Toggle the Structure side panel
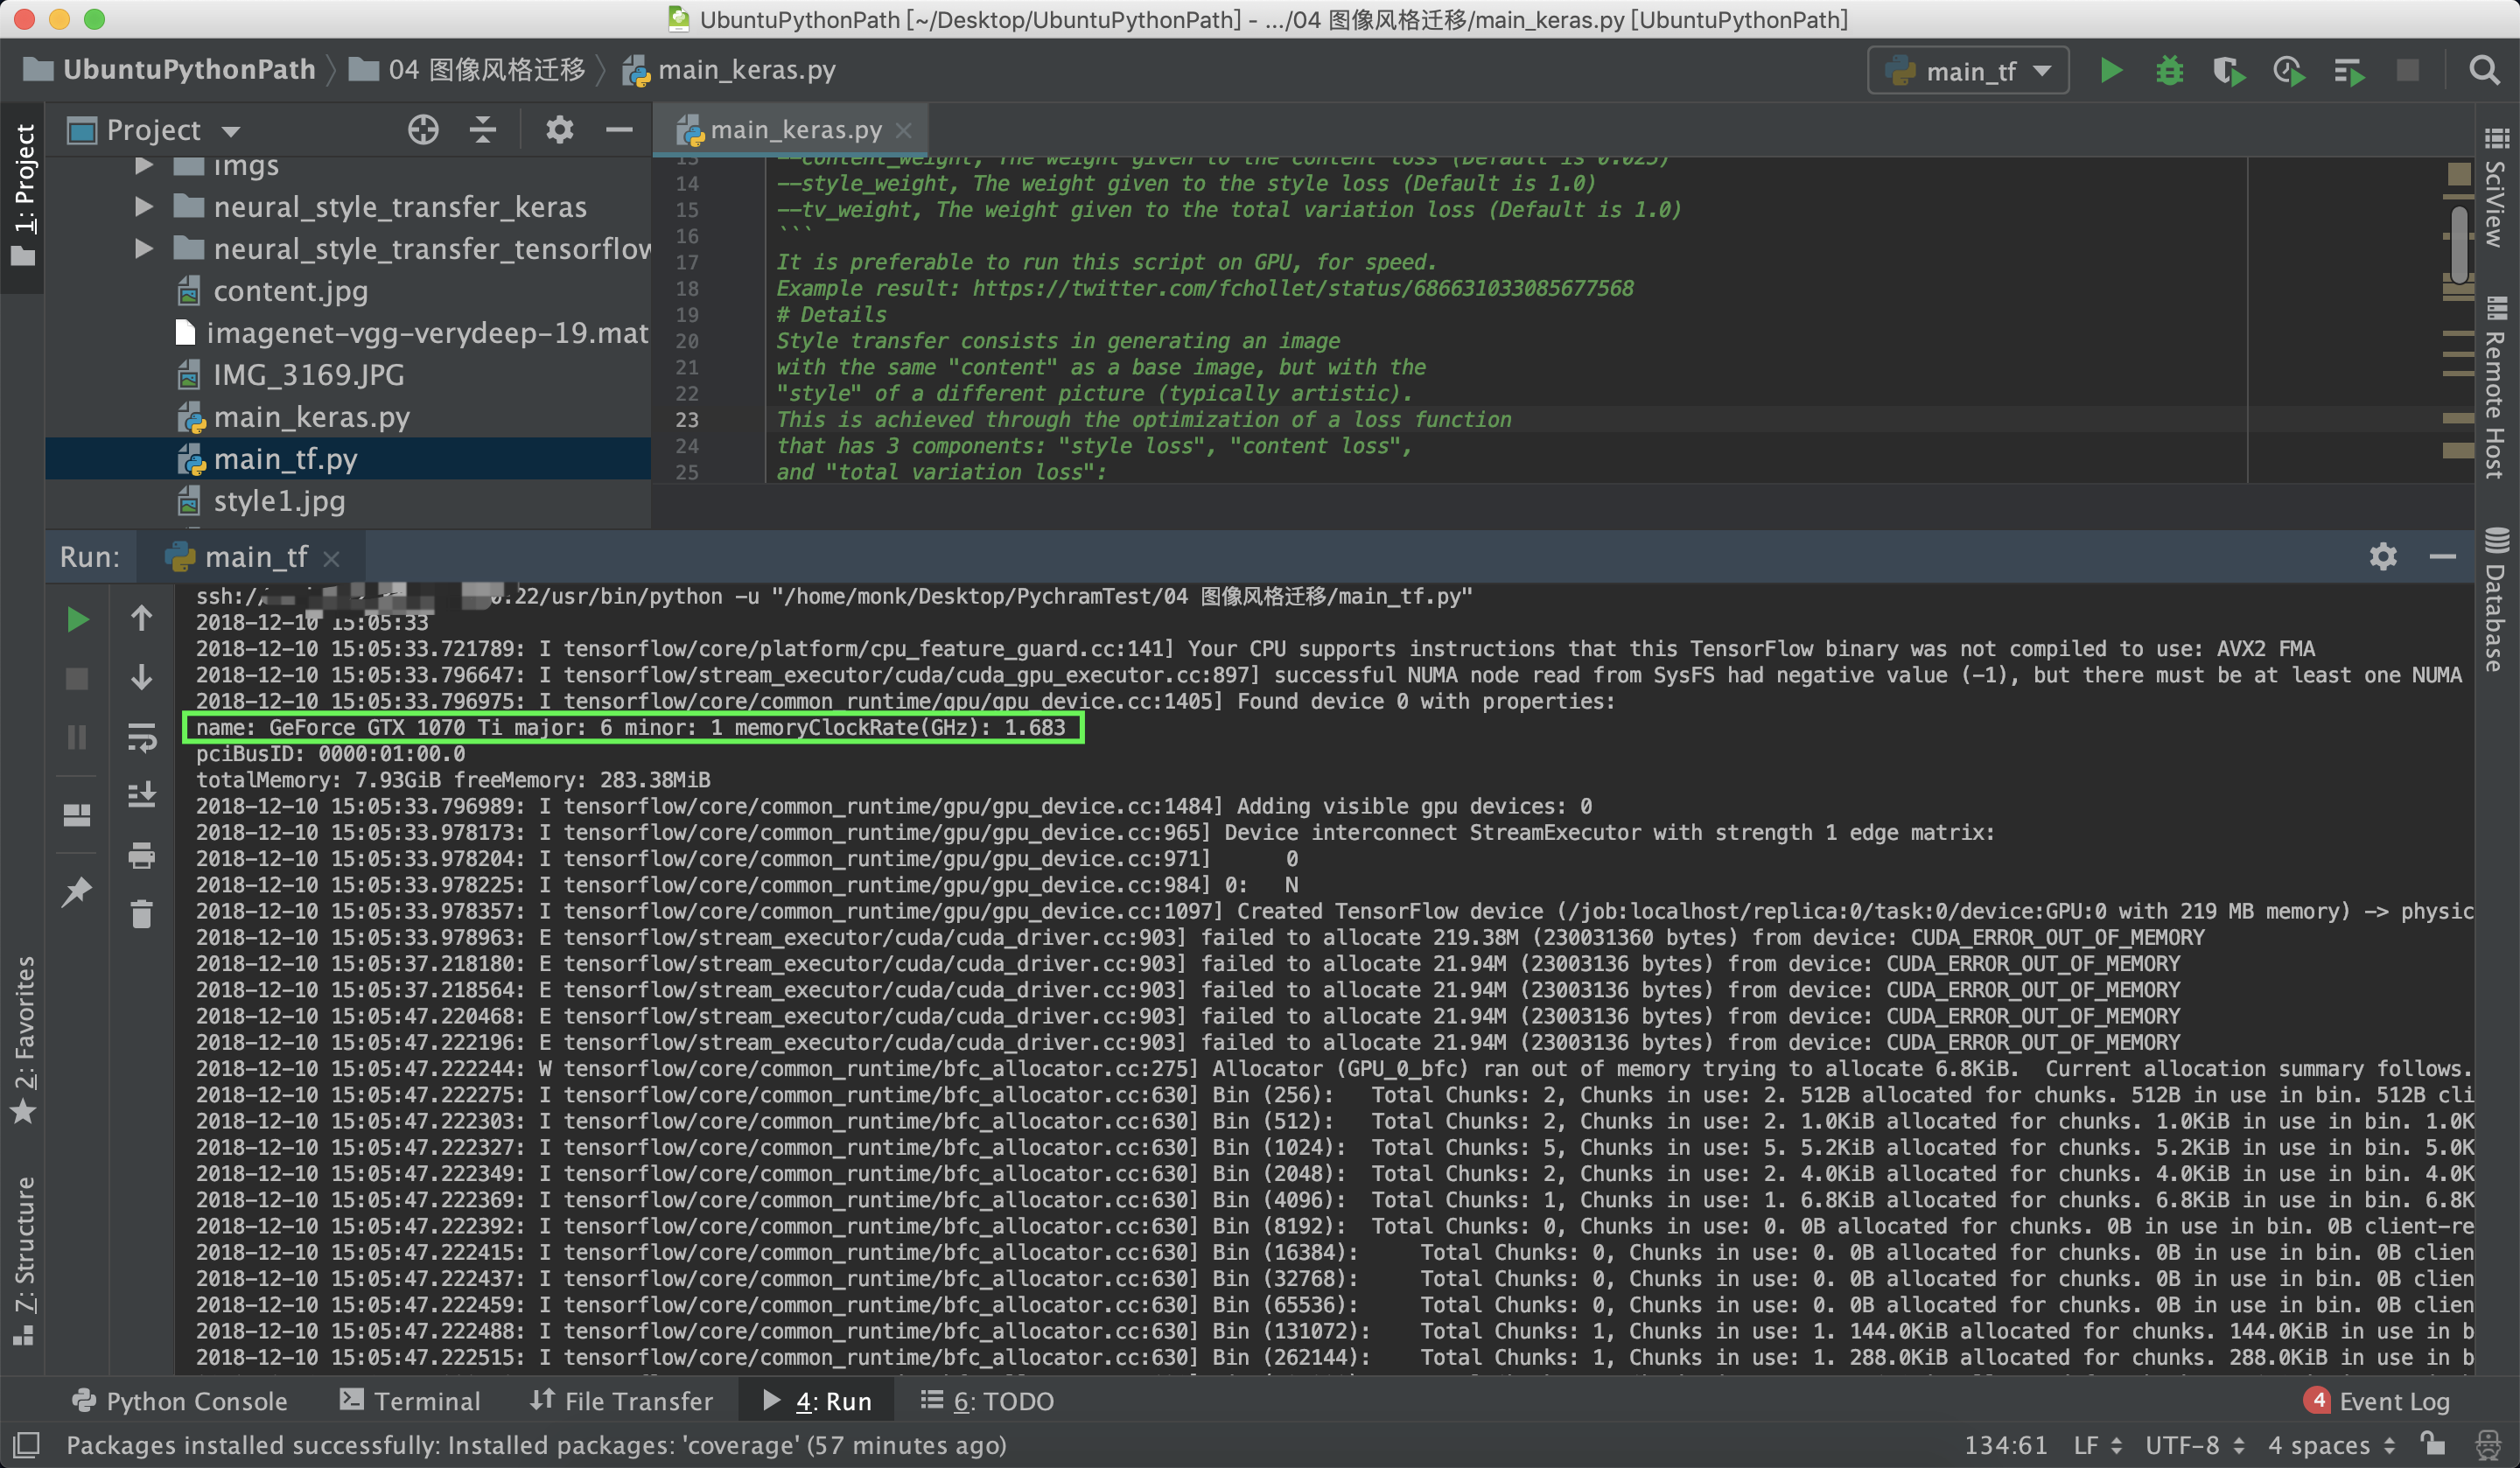2520x1468 pixels. point(24,1262)
